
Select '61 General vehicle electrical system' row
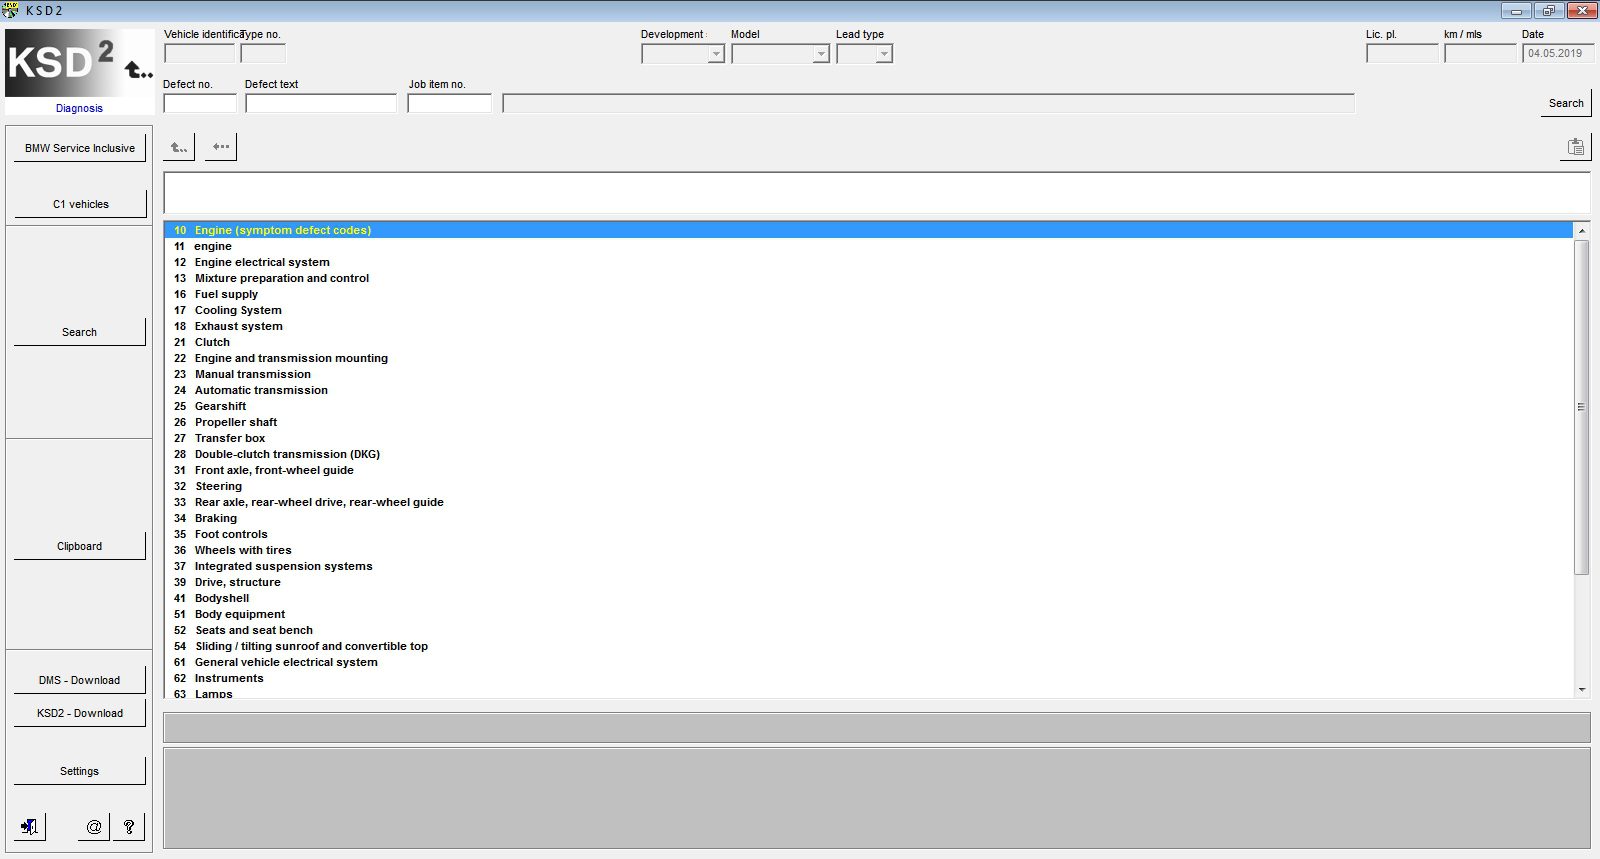pyautogui.click(x=868, y=662)
